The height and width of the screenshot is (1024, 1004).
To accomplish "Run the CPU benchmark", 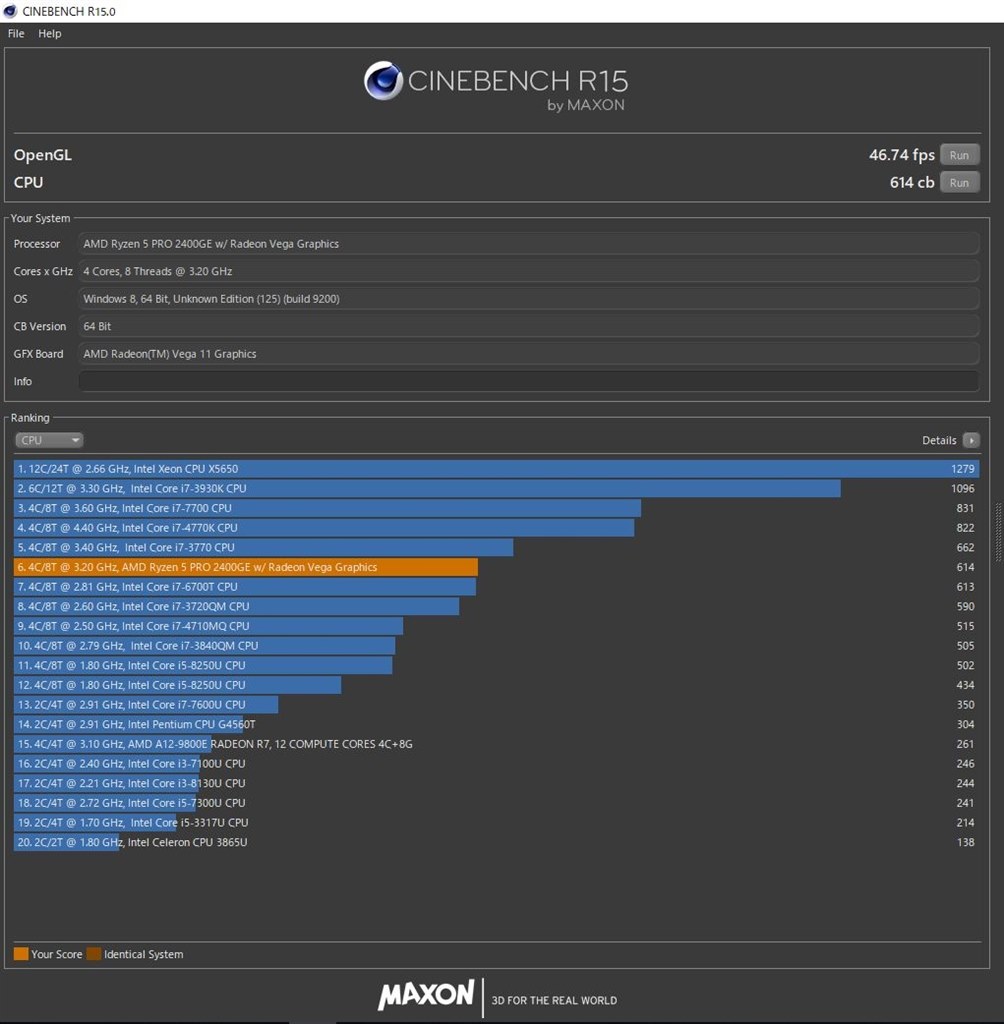I will pyautogui.click(x=959, y=182).
